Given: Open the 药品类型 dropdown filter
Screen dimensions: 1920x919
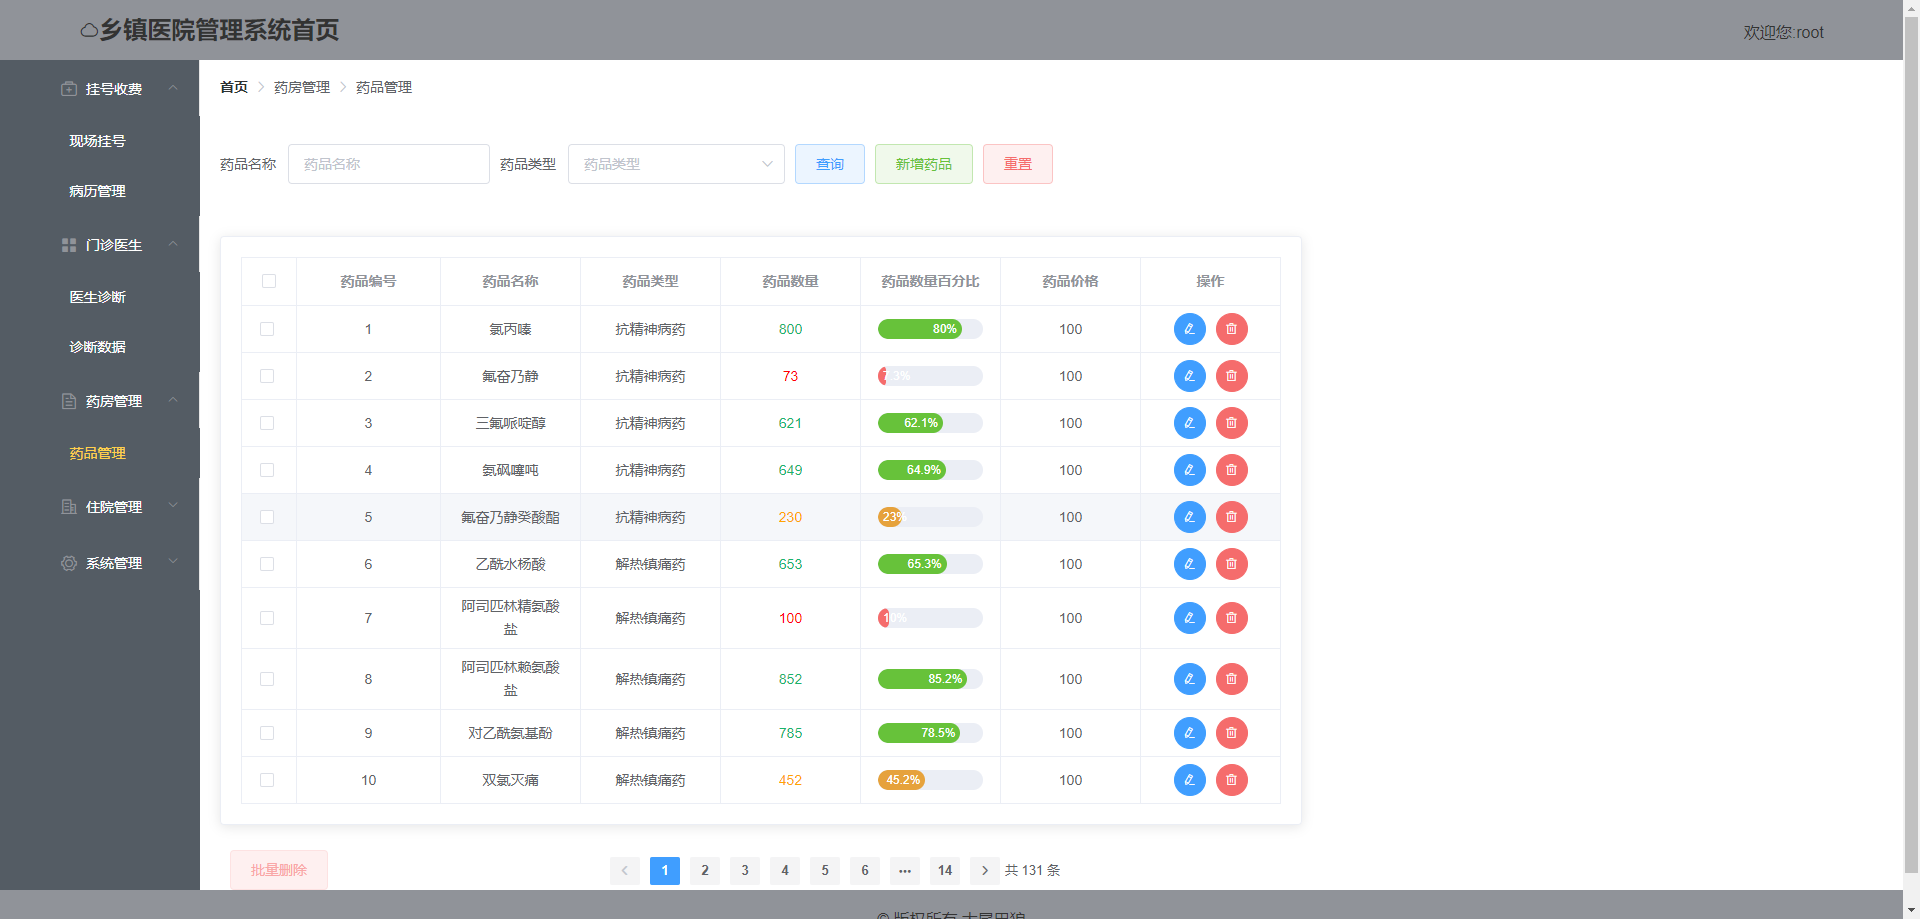Looking at the screenshot, I should pos(676,164).
